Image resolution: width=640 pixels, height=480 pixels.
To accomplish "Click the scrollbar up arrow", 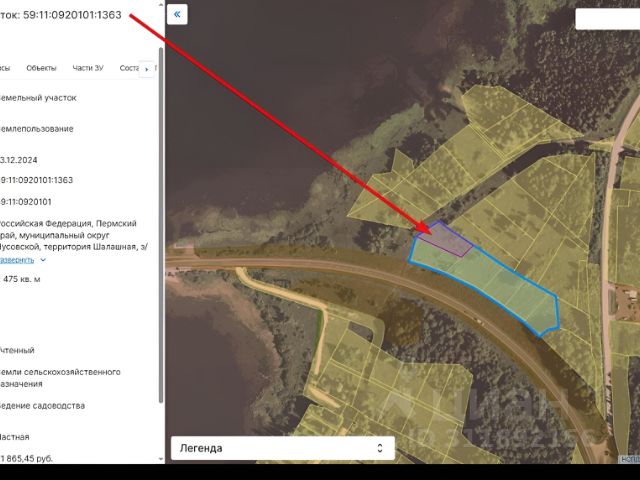I will (160, 5).
